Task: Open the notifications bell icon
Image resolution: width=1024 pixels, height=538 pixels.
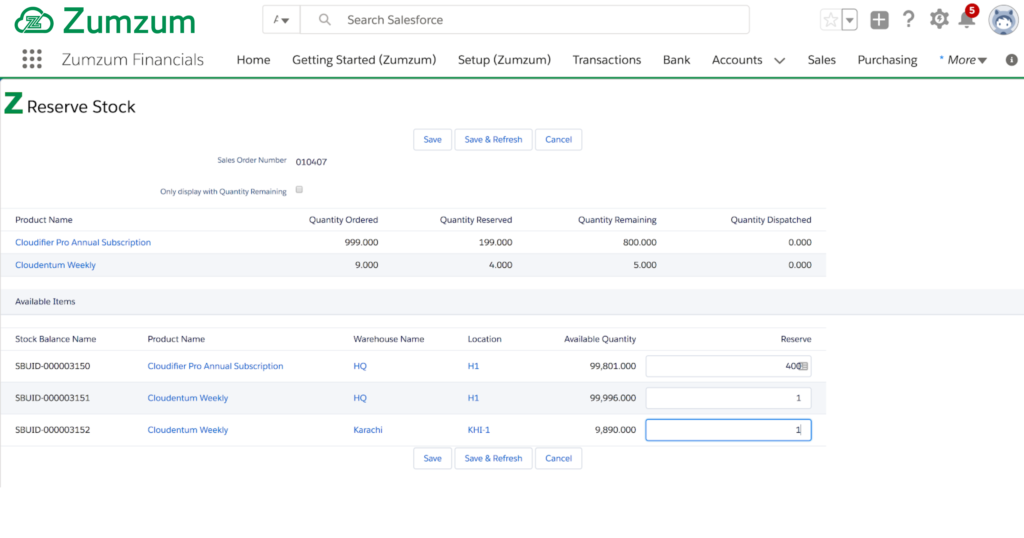Action: pyautogui.click(x=967, y=20)
